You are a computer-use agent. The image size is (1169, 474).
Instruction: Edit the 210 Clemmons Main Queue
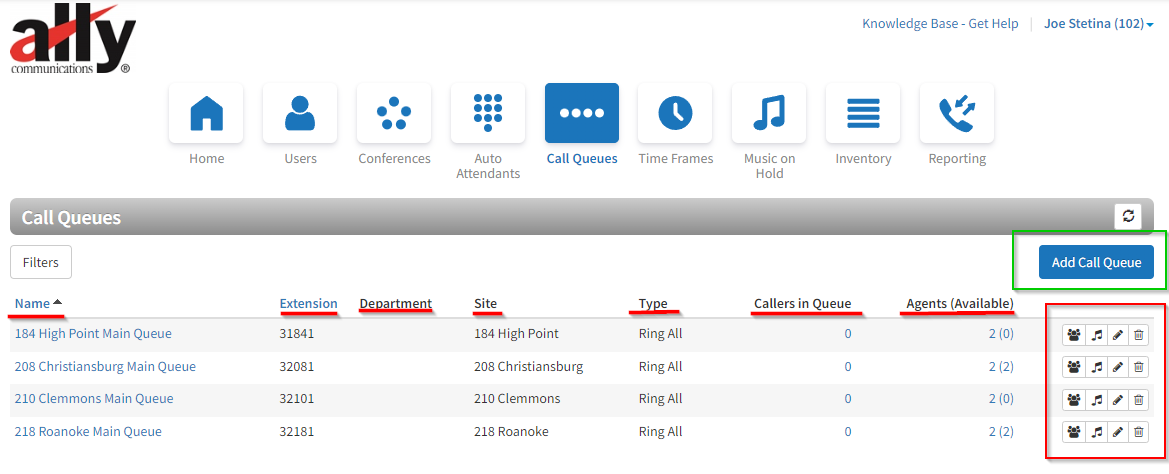click(x=1118, y=400)
